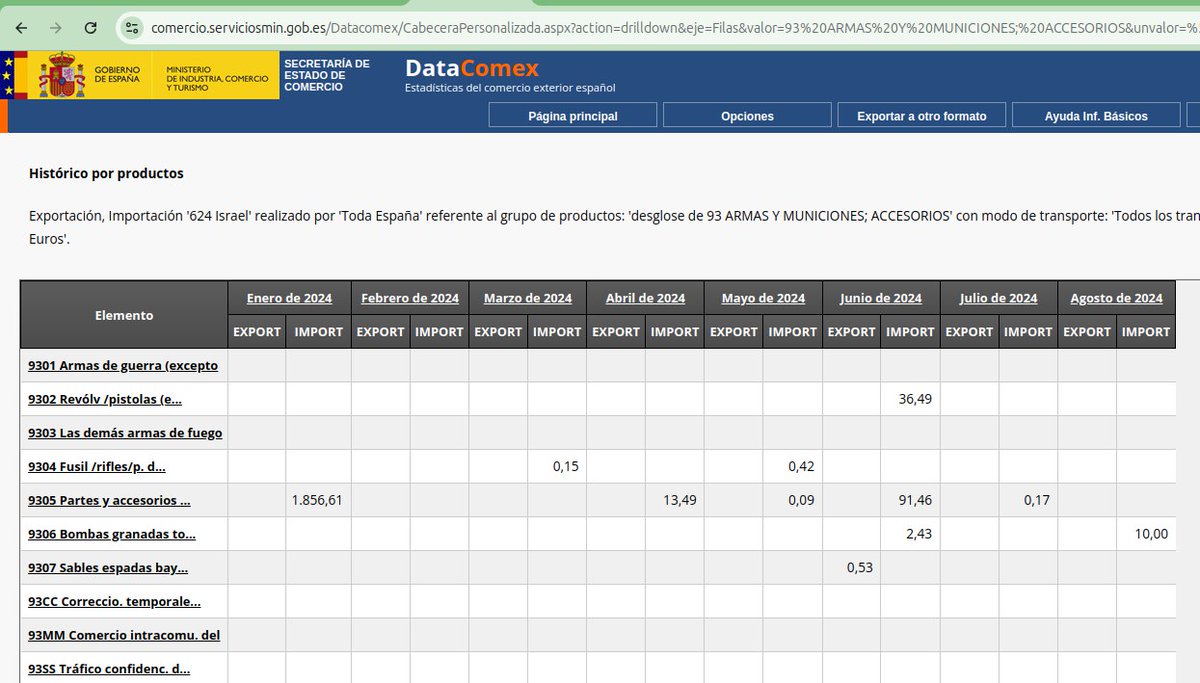Select the 10,00 value in Agosto
Screen dimensions: 1200x683
[x=1146, y=534]
